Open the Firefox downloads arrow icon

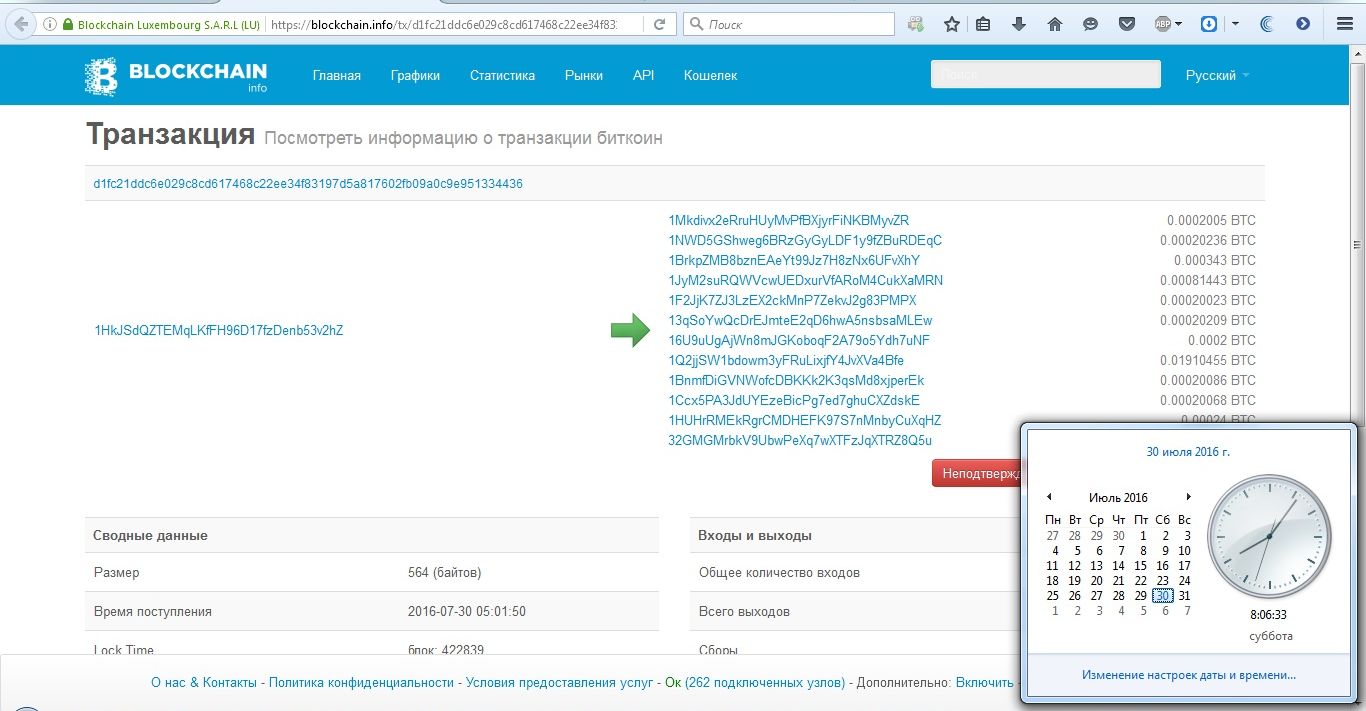(1019, 24)
